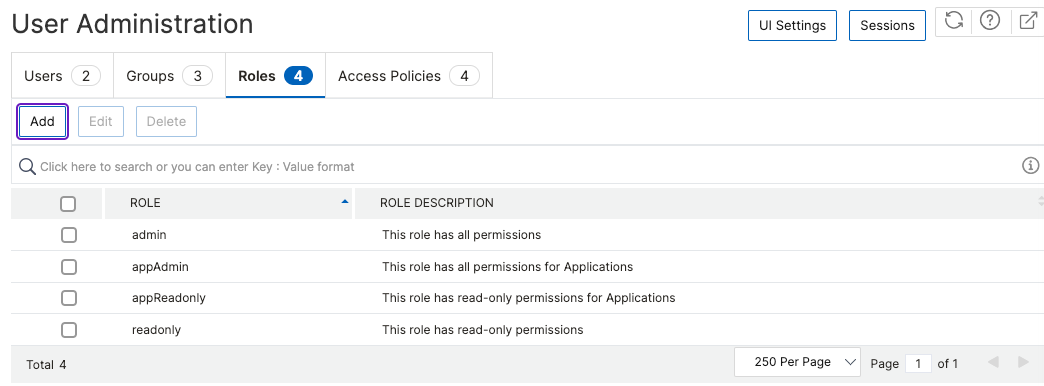Sort by ROLE DESCRIPTION column arrows

(x=1040, y=200)
